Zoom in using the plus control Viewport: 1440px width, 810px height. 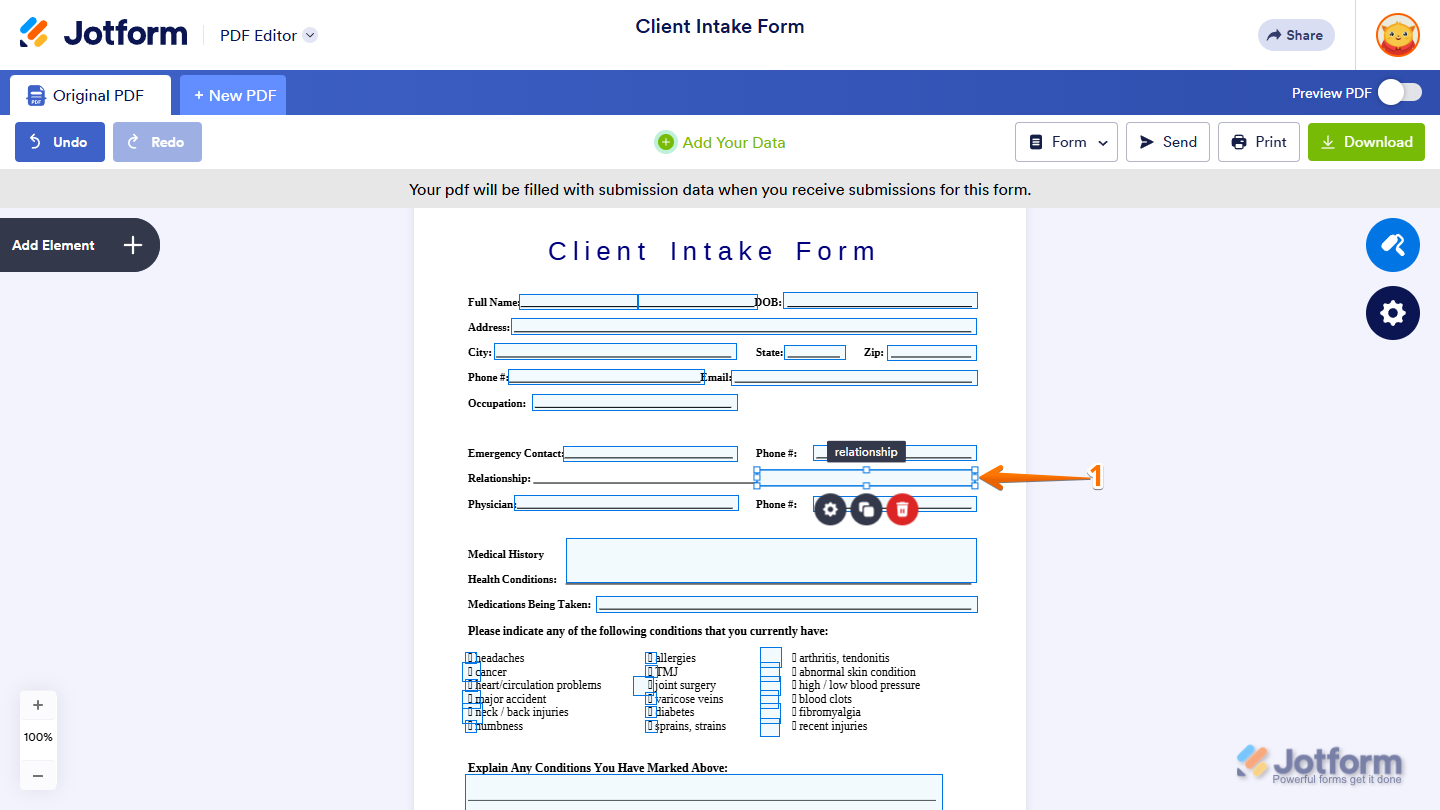point(38,704)
